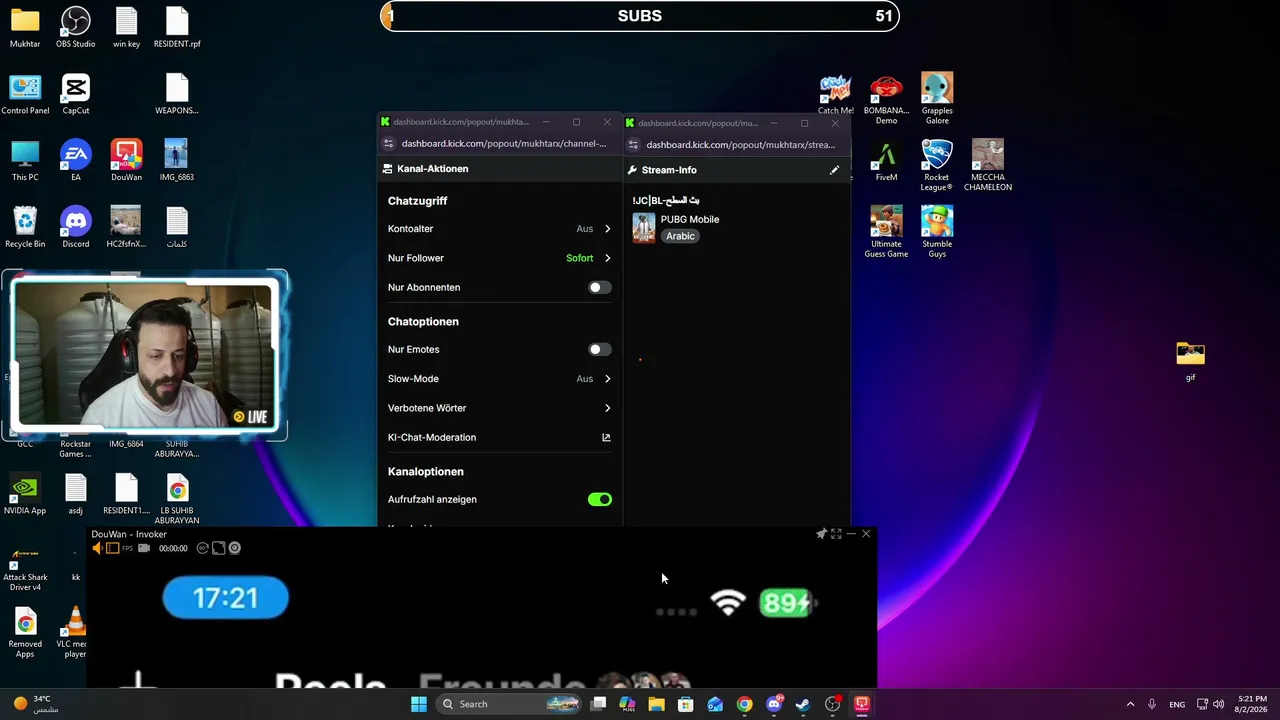This screenshot has height=720, width=1280.
Task: Select the This PC desktop icon
Action: tap(25, 161)
